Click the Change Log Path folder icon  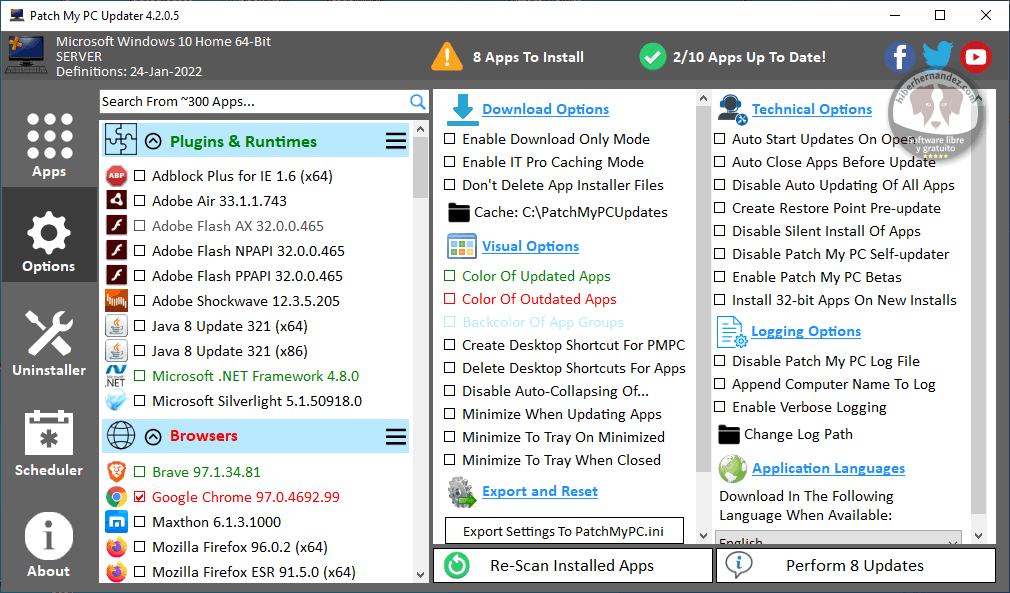coord(729,435)
